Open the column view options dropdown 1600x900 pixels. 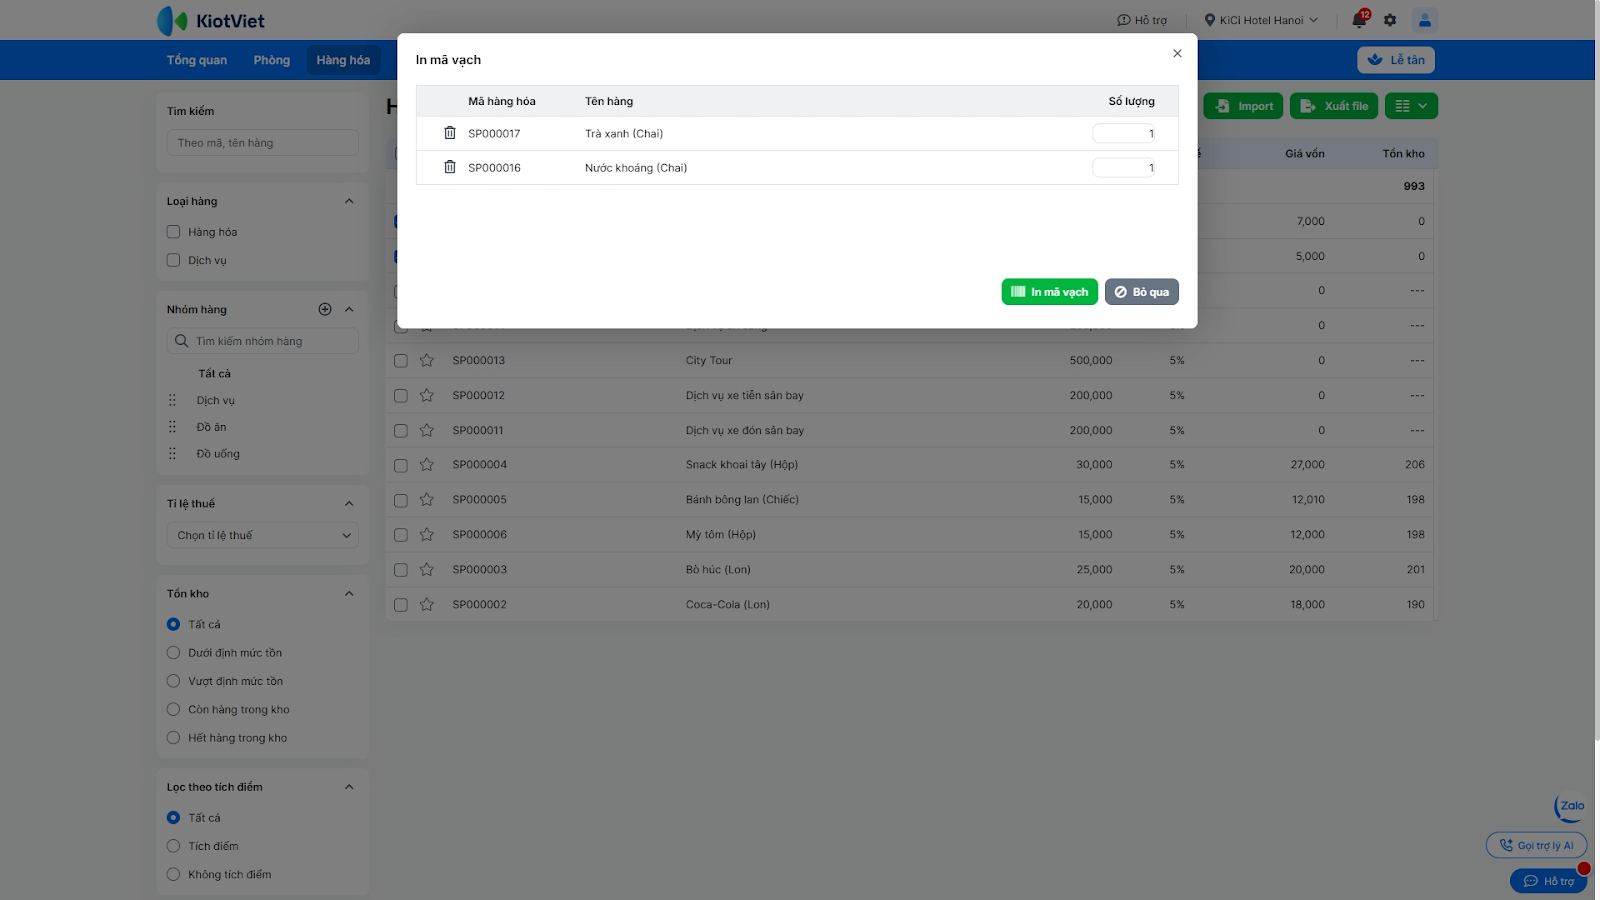coord(1412,106)
